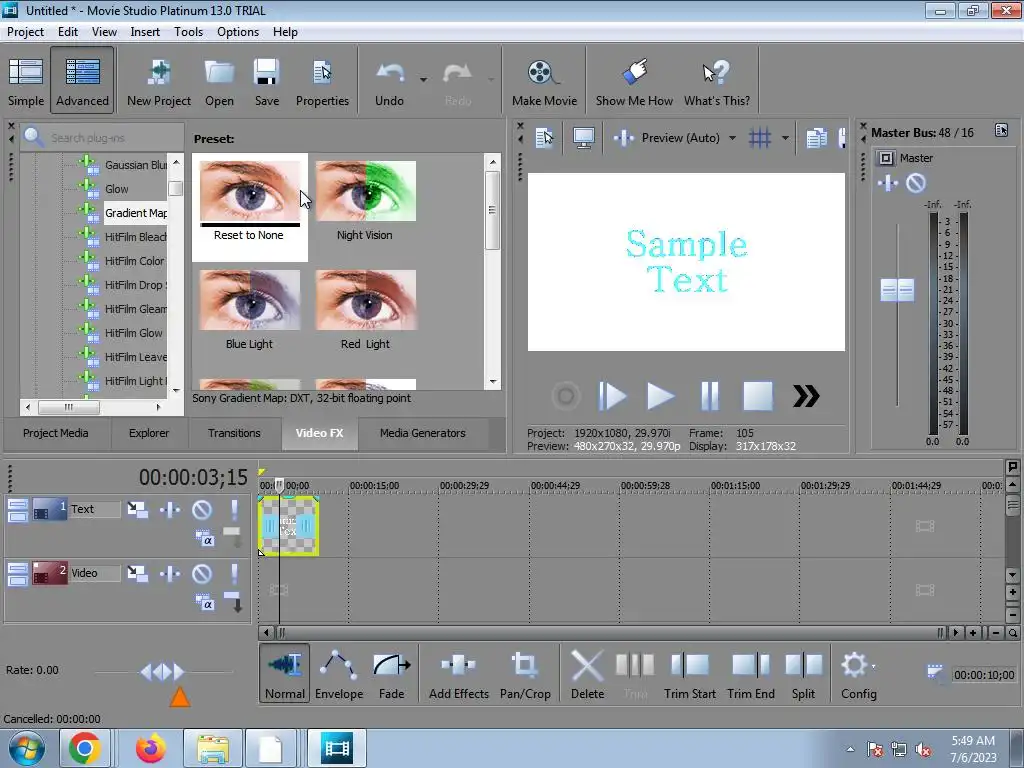Switch to Transitions tab
The height and width of the screenshot is (768, 1024).
pos(234,433)
